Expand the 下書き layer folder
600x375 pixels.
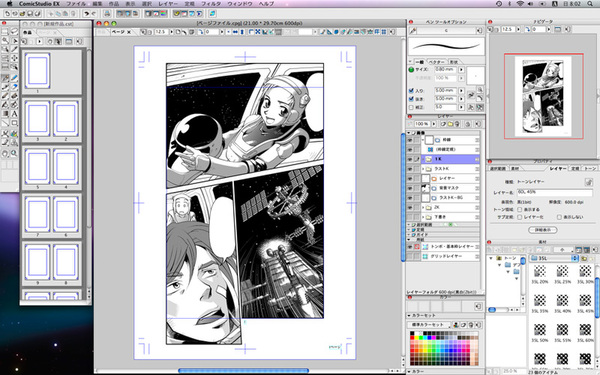(423, 217)
